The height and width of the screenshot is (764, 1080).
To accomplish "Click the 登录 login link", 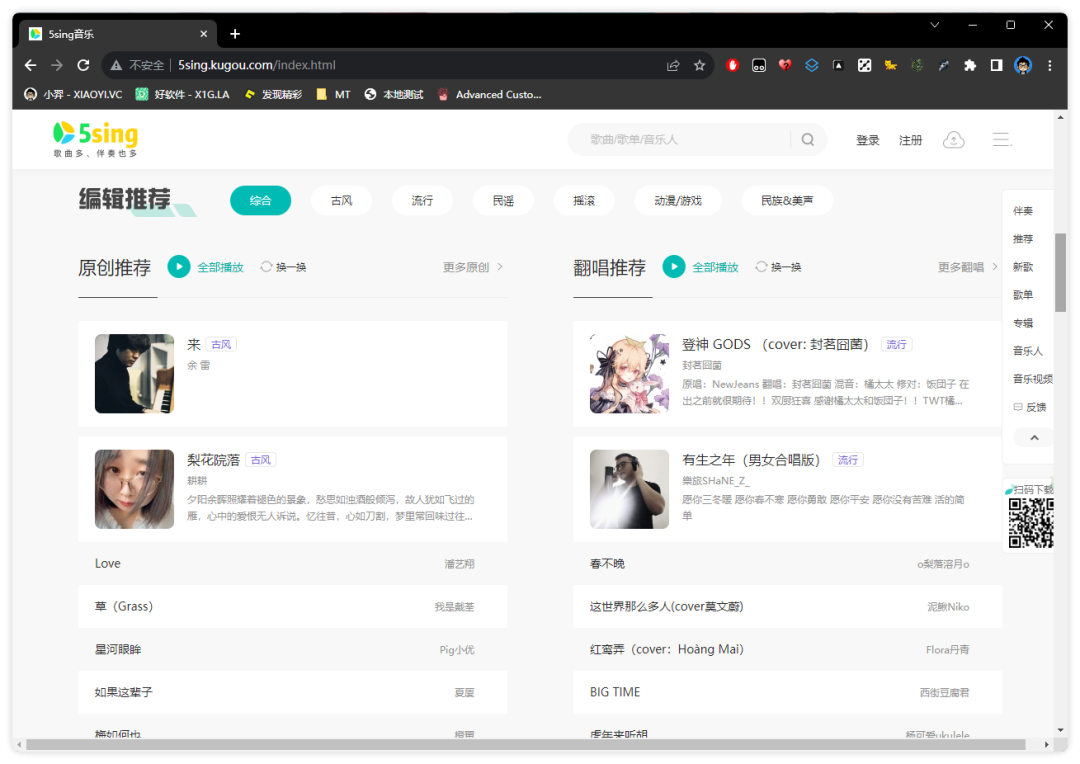I will [867, 140].
